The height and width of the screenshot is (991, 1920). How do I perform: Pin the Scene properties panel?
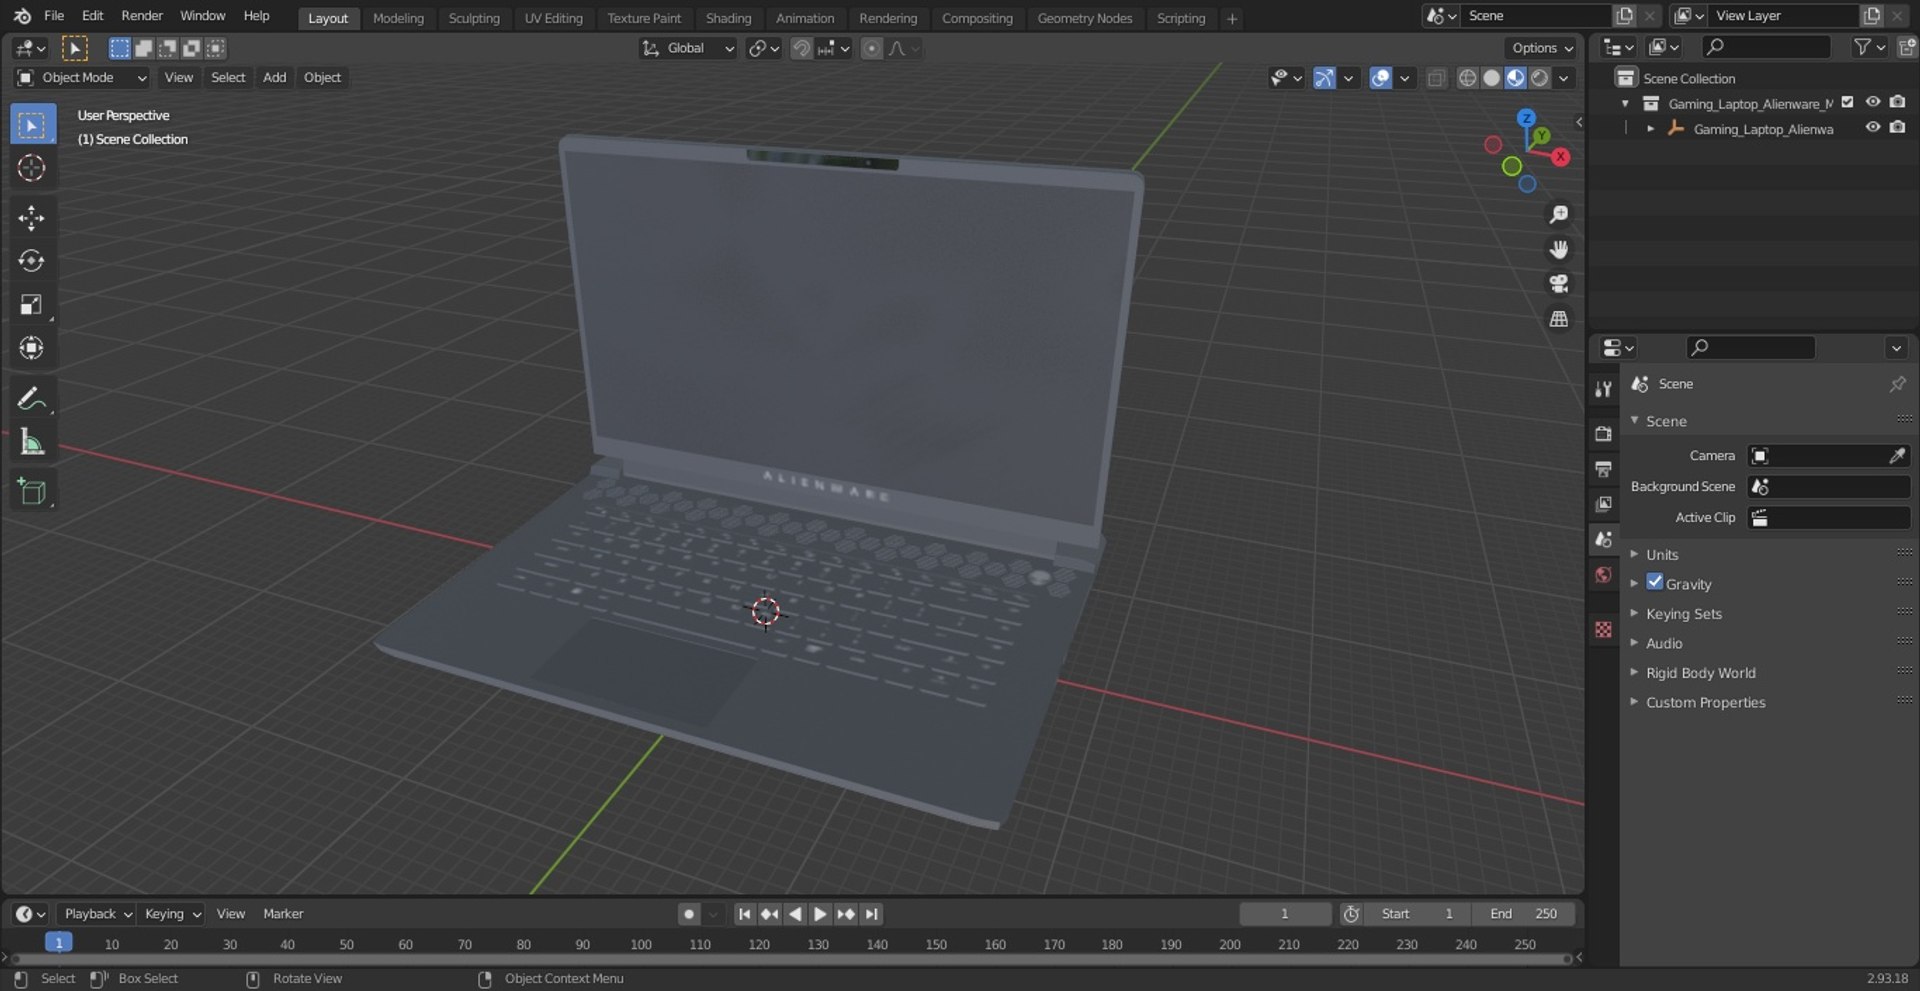coord(1897,384)
